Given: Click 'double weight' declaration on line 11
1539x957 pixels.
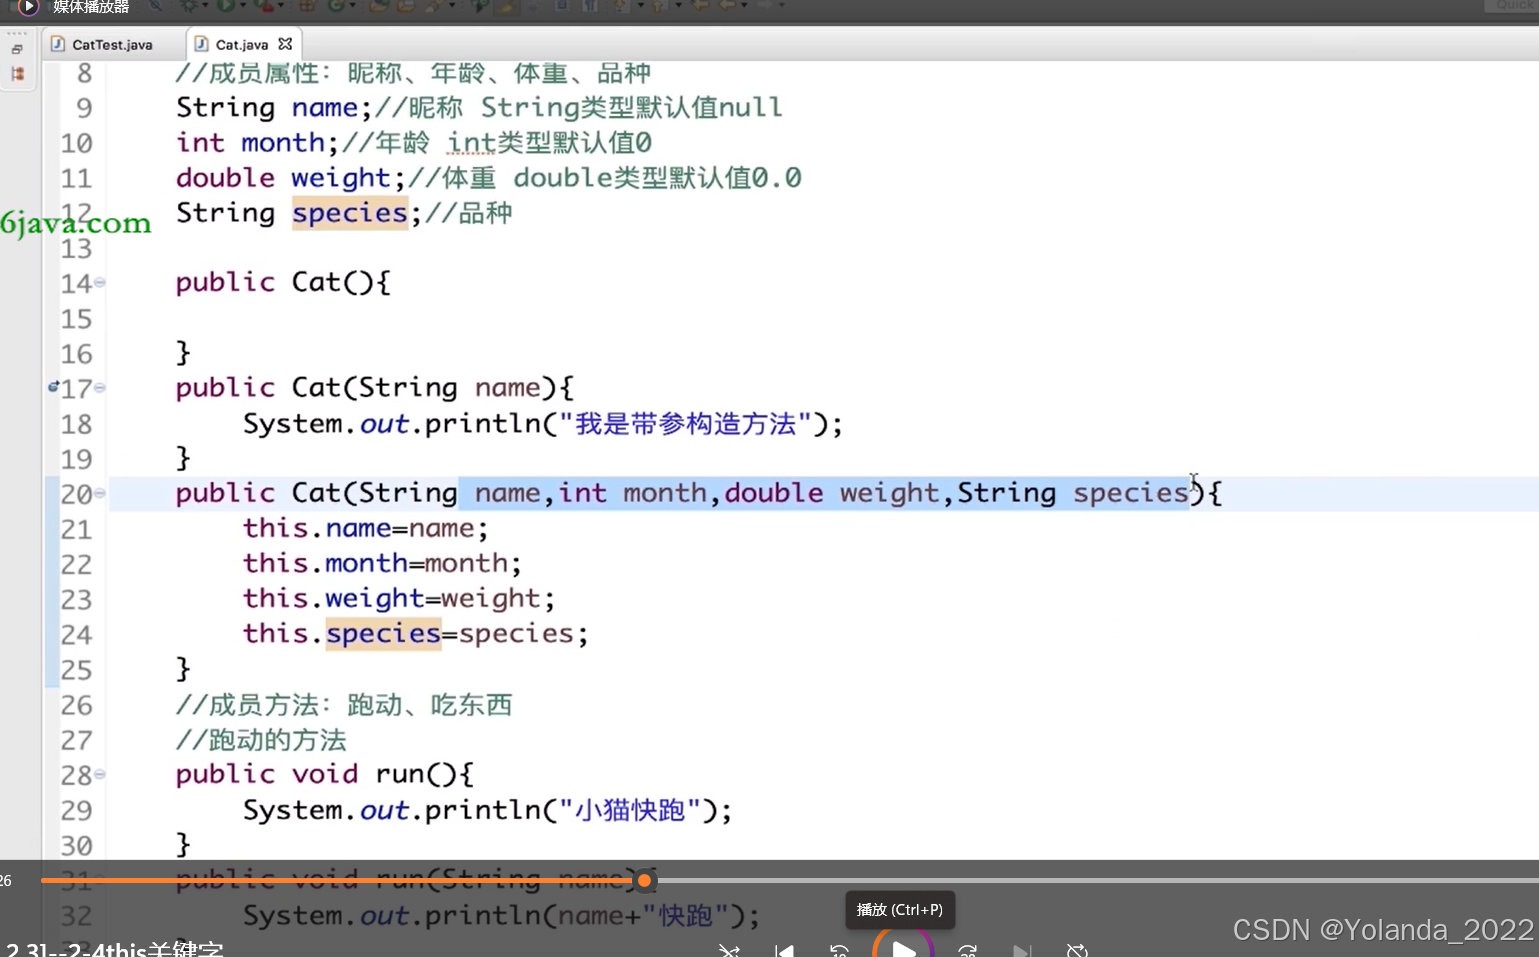Looking at the screenshot, I should click(283, 177).
